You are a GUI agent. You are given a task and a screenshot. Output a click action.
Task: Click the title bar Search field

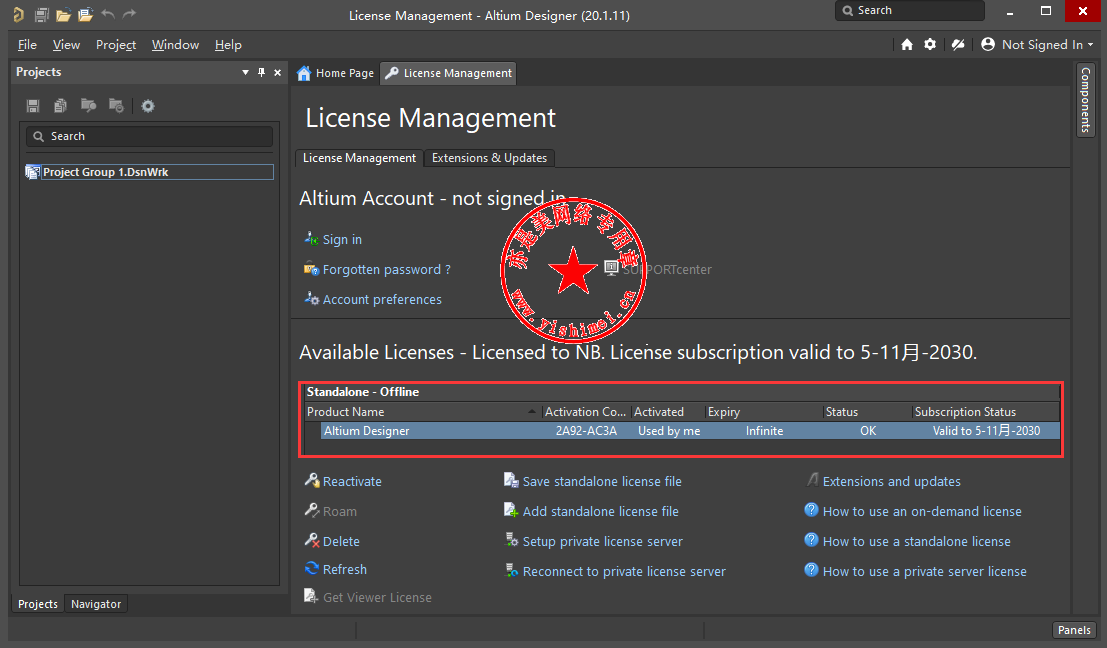[909, 11]
